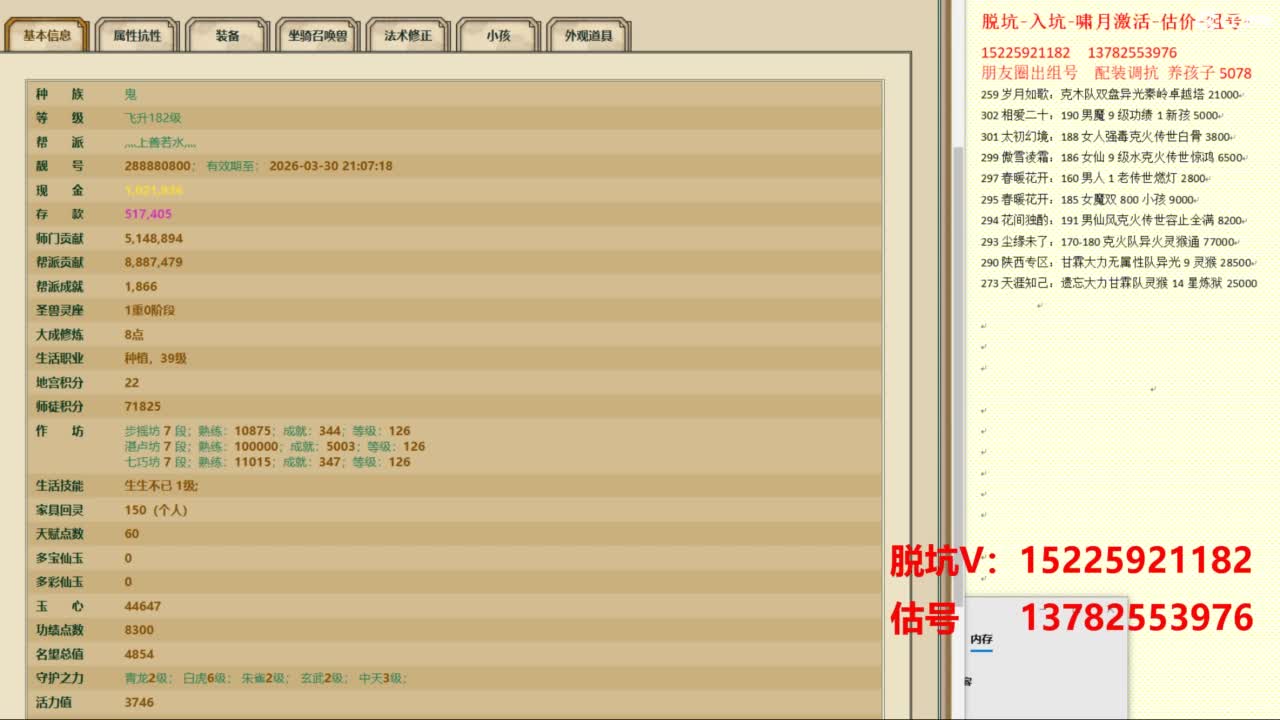This screenshot has width=1280, height=720.
Task: Click the 湛卢坊 workshop entry
Action: click(x=274, y=447)
